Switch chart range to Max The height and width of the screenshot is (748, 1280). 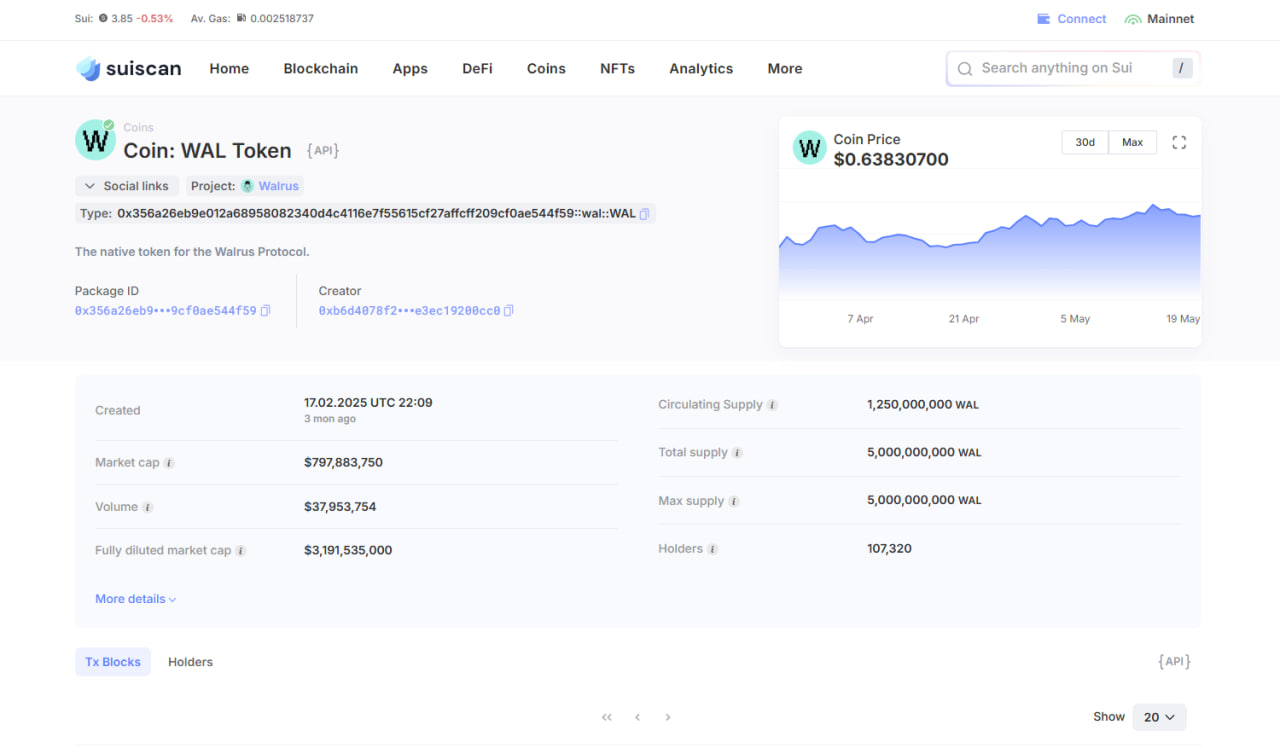coord(1132,143)
